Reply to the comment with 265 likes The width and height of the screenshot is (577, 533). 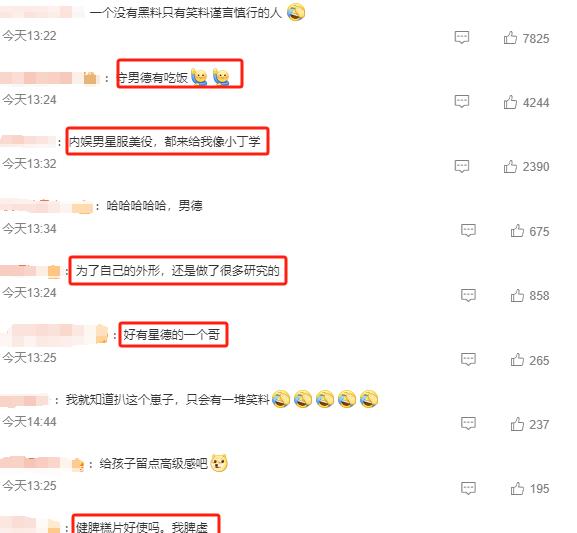[x=468, y=359]
